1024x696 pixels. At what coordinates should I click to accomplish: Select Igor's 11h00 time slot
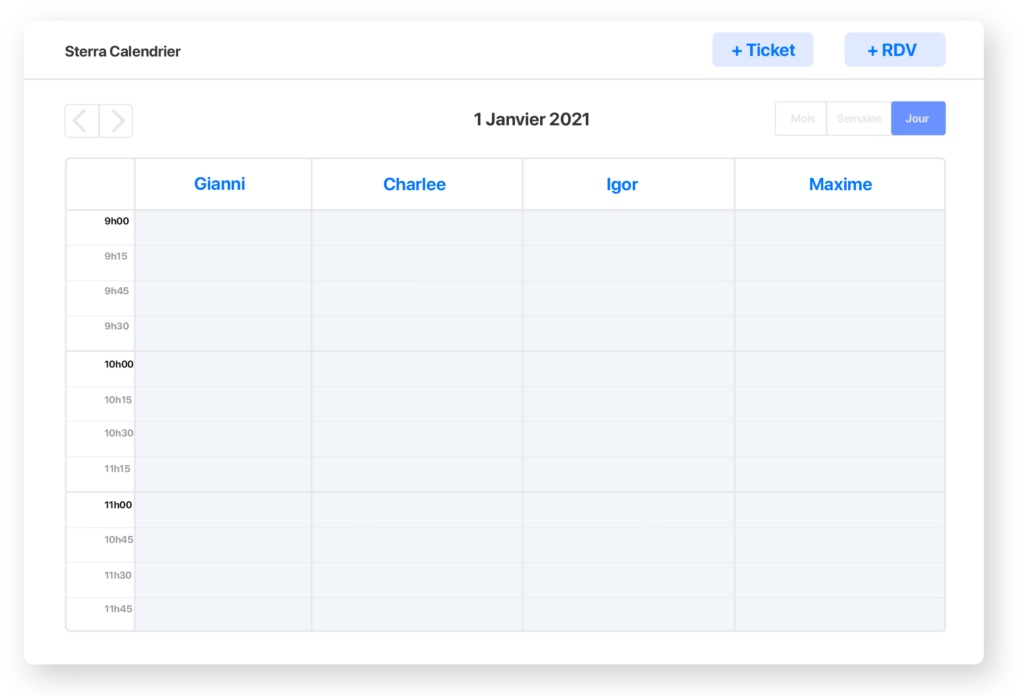coord(628,510)
